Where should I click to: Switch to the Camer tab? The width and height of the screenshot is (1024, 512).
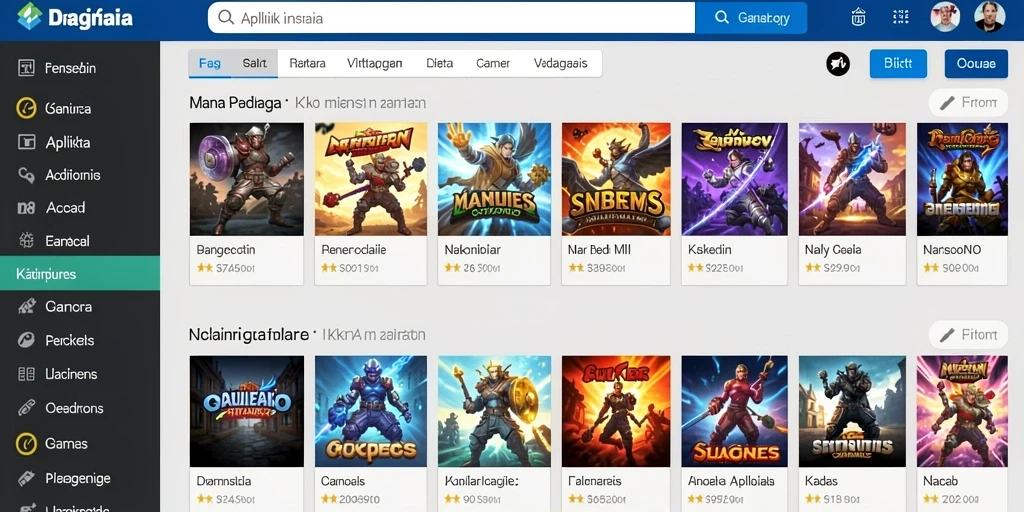pyautogui.click(x=493, y=63)
